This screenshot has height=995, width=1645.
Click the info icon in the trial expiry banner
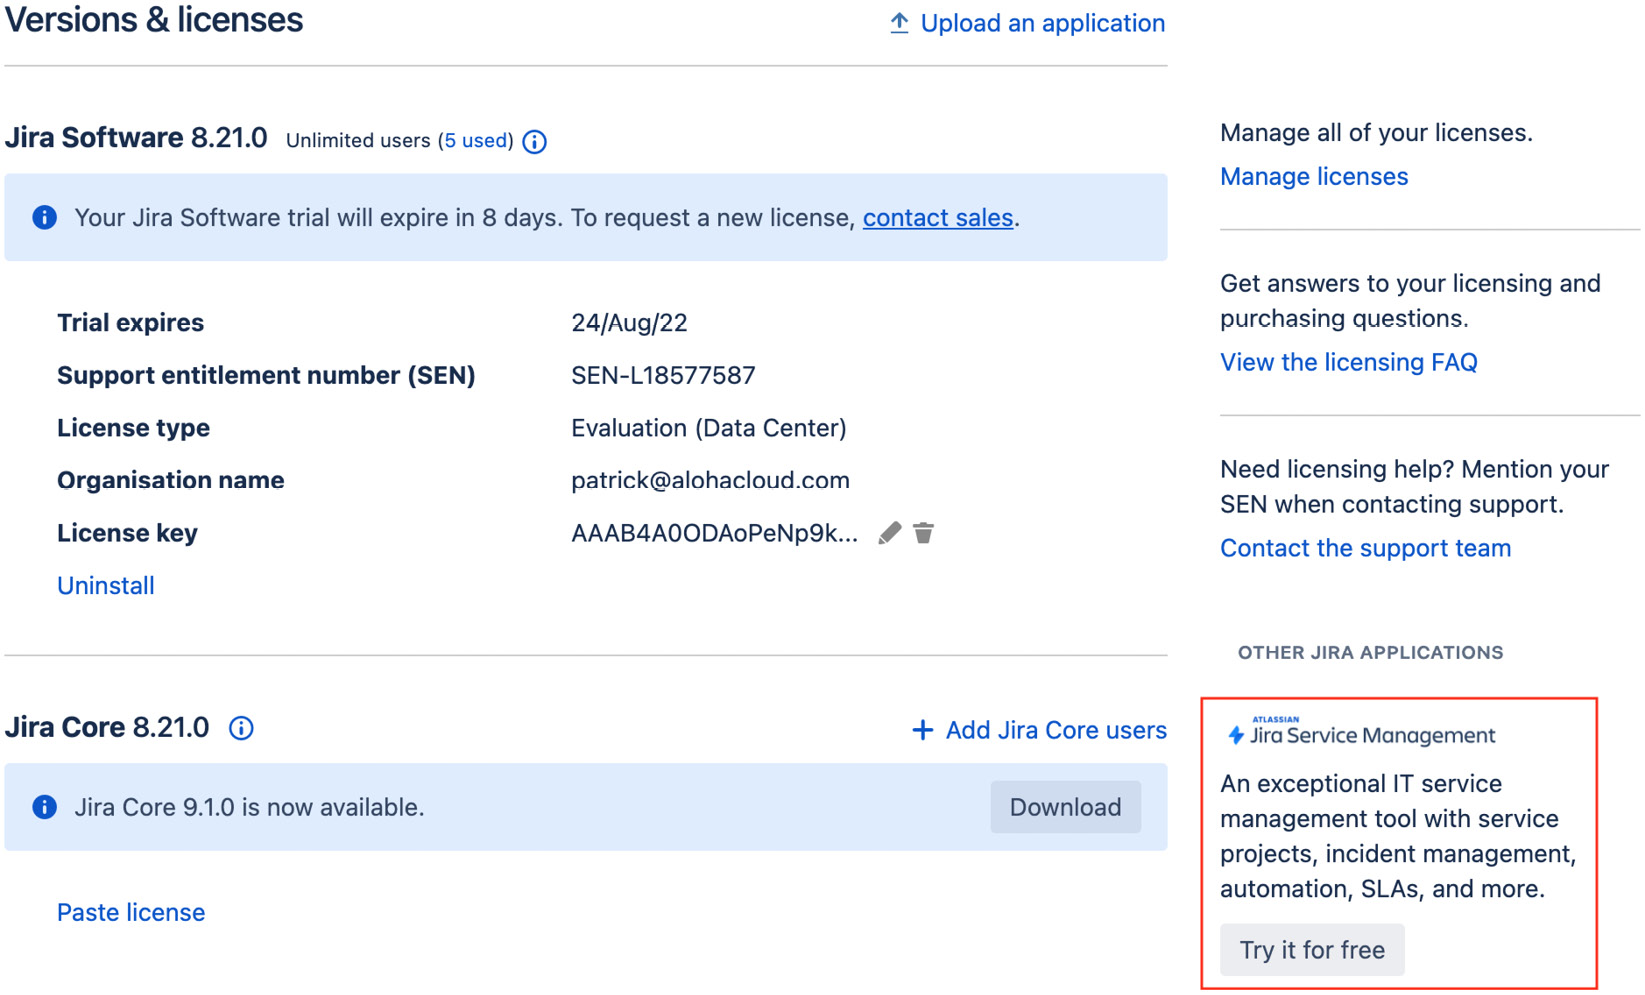coord(44,217)
